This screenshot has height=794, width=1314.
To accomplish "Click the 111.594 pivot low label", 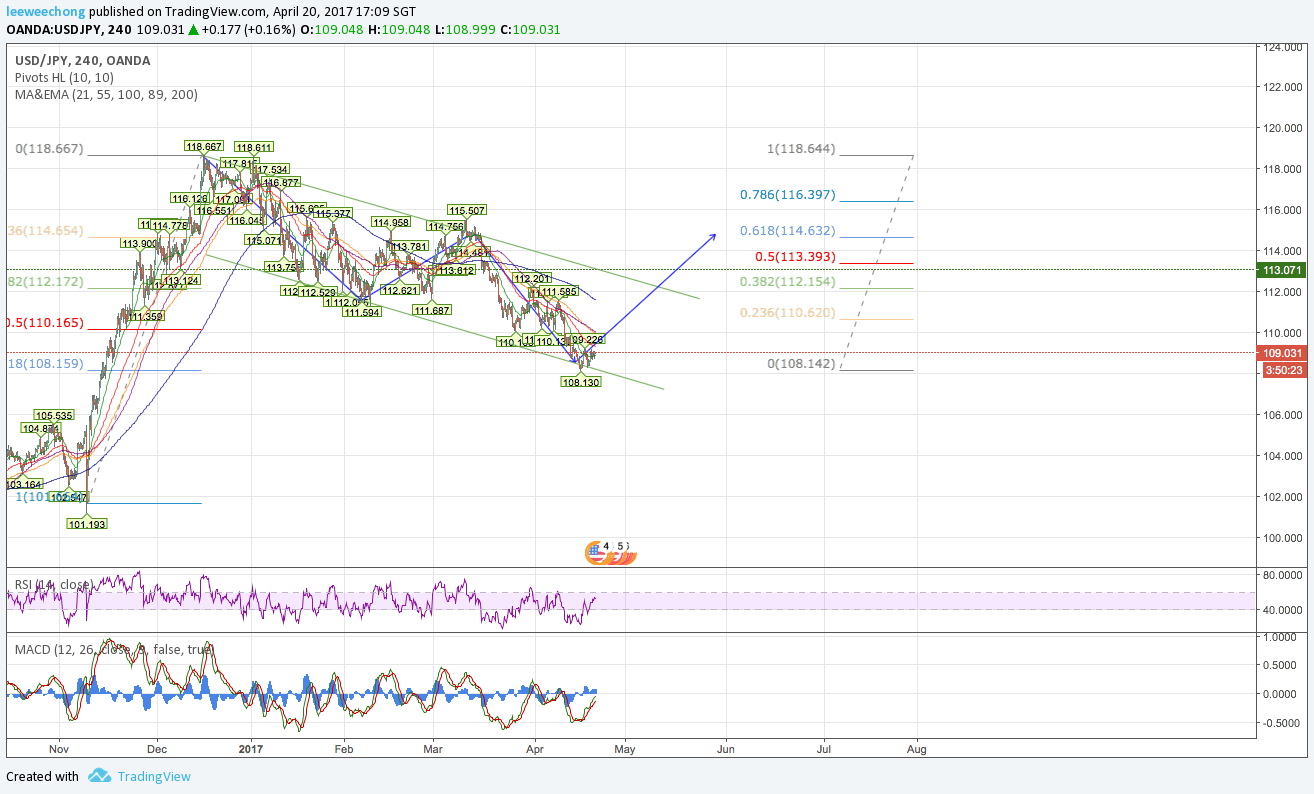I will point(362,312).
